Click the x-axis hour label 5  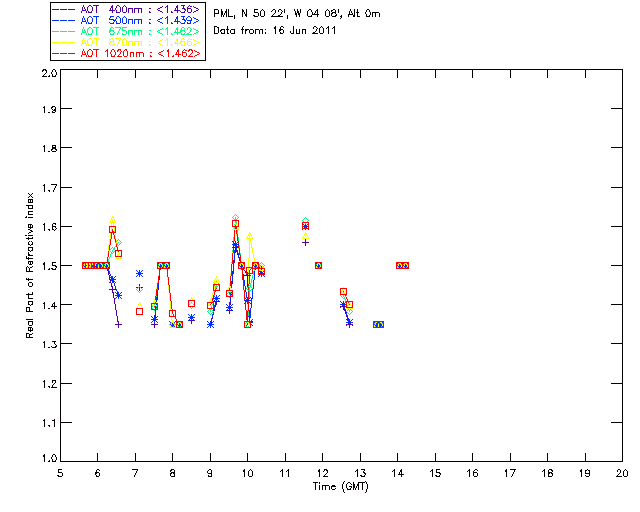pos(60,473)
